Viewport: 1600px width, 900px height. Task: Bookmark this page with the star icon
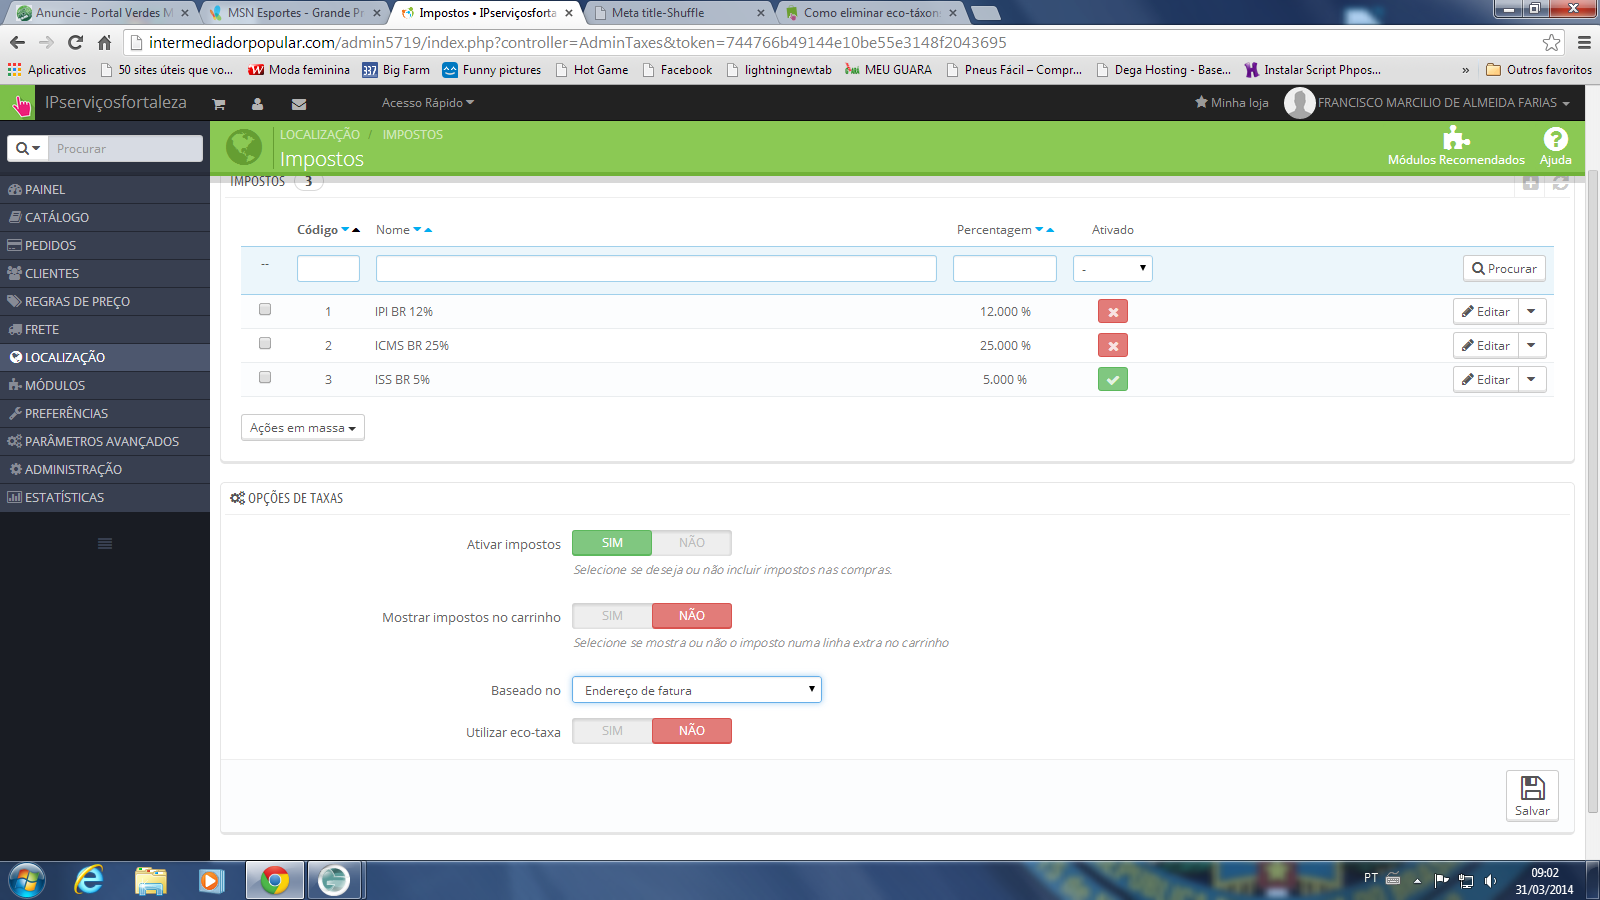coord(1551,42)
